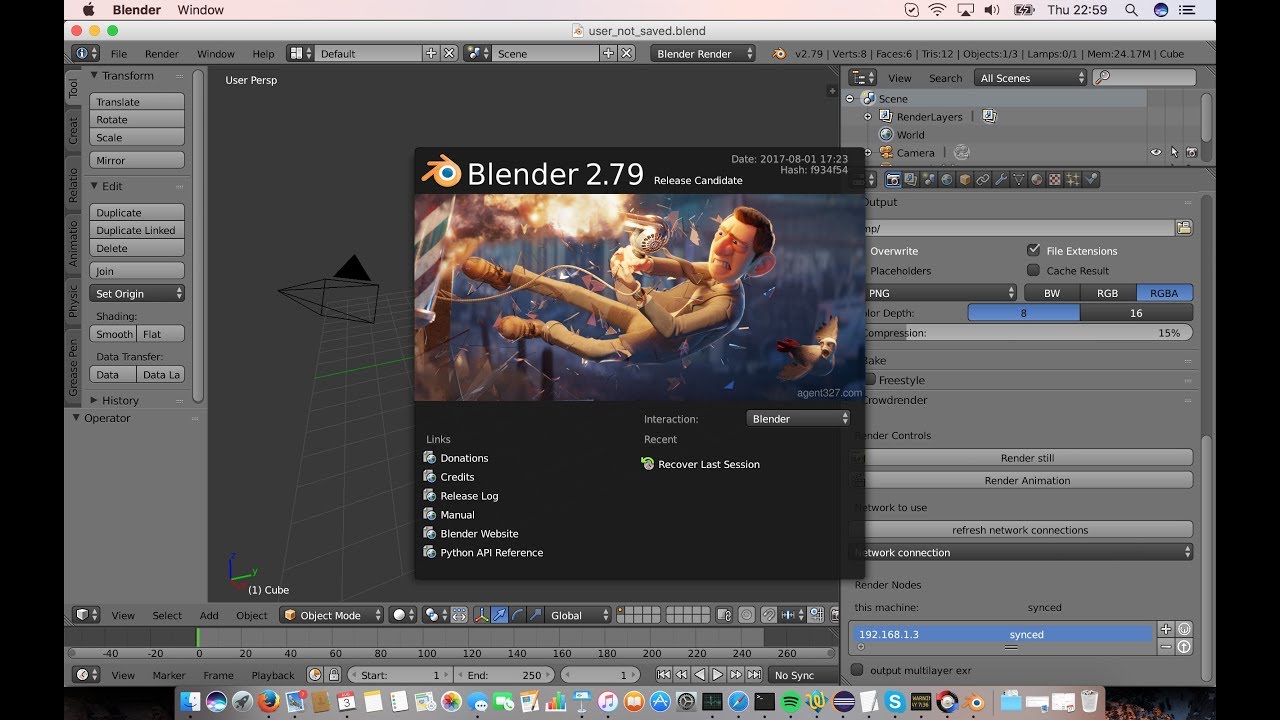Click the info editor type icon
The width and height of the screenshot is (1280, 720).
point(87,53)
